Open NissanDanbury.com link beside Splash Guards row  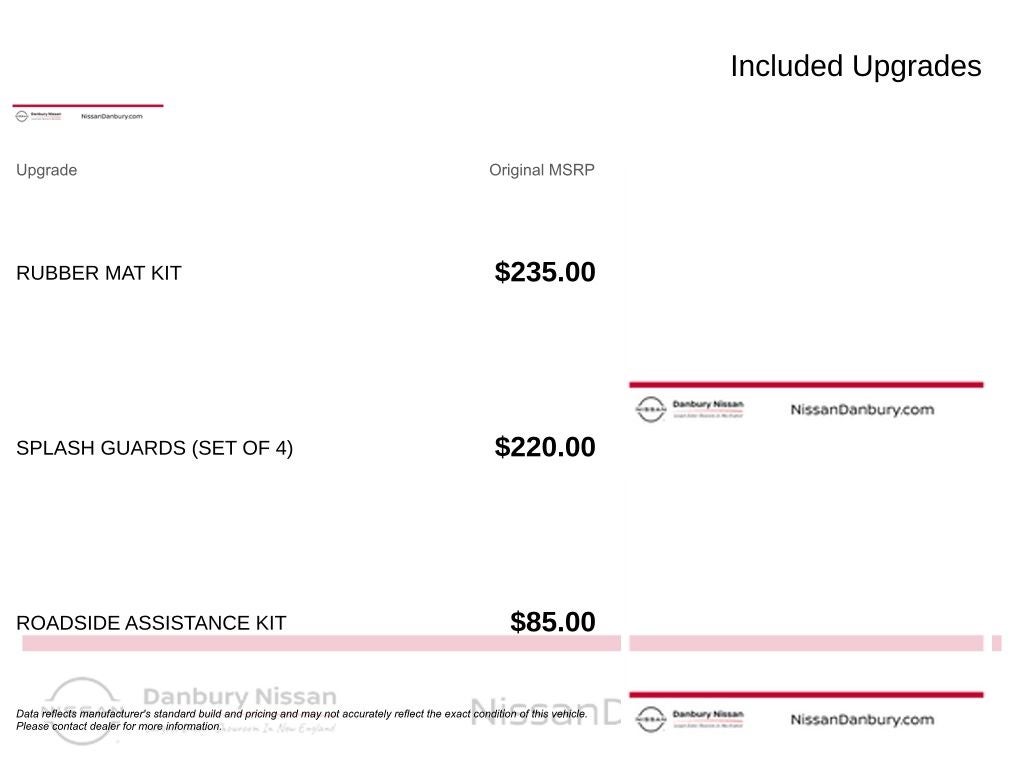(x=862, y=409)
